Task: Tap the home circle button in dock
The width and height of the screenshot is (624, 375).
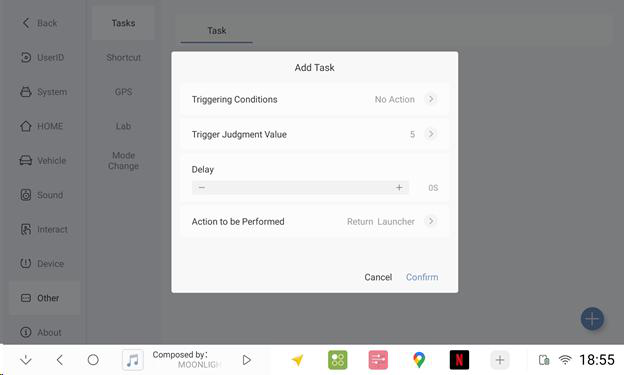Action: [93, 360]
